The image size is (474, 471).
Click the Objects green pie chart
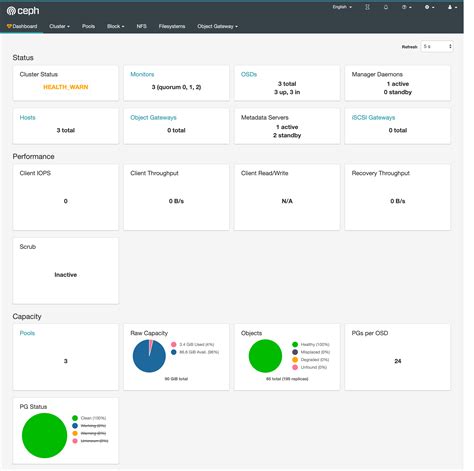point(265,356)
